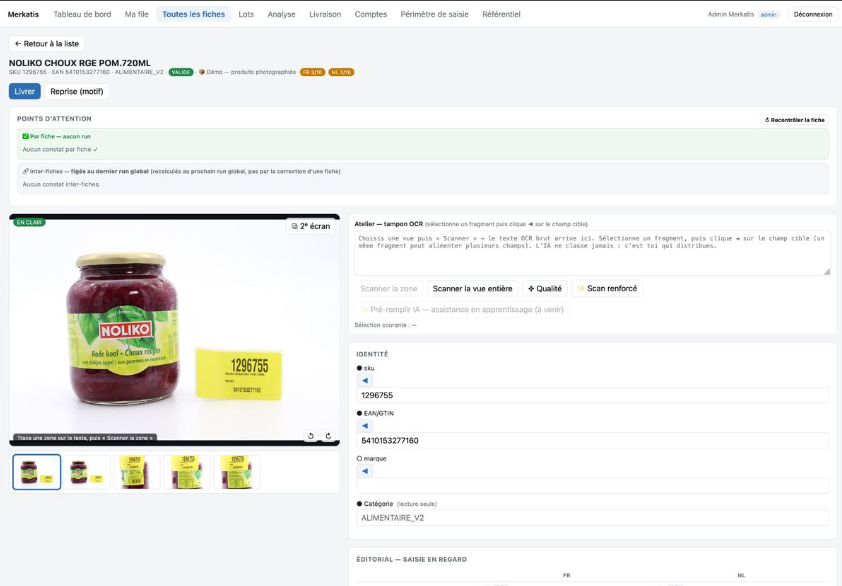Select the third product thumbnail

(x=137, y=472)
